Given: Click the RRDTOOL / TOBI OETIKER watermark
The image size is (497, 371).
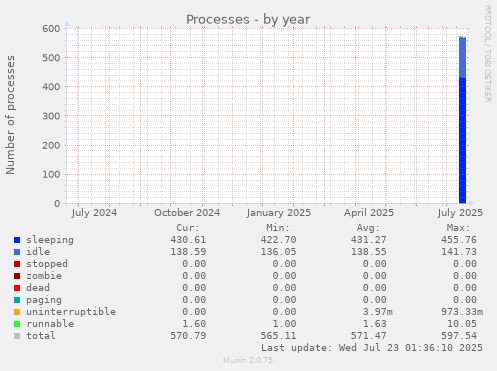Looking at the screenshot, I should (x=487, y=54).
